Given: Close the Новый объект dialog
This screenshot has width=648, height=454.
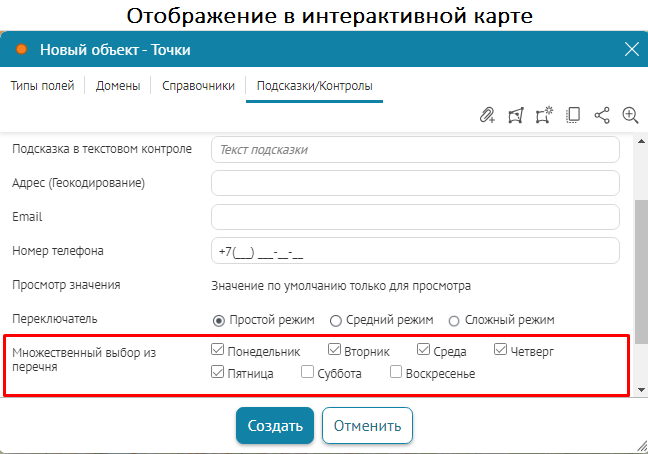Looking at the screenshot, I should tap(631, 49).
